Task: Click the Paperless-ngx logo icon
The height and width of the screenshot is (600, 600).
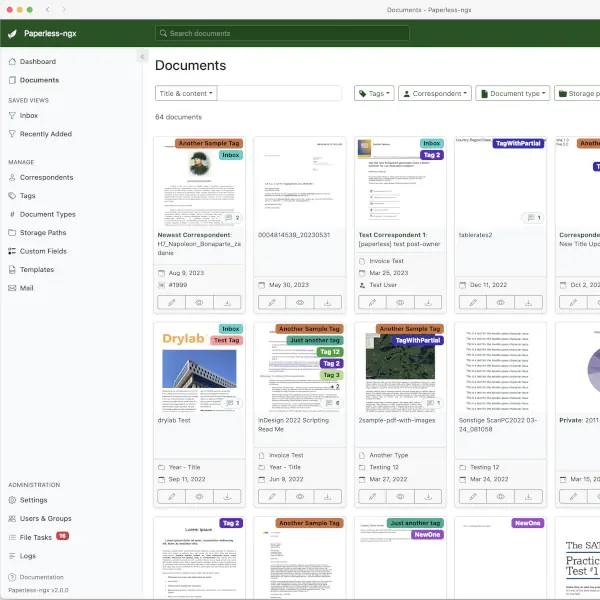Action: point(12,33)
